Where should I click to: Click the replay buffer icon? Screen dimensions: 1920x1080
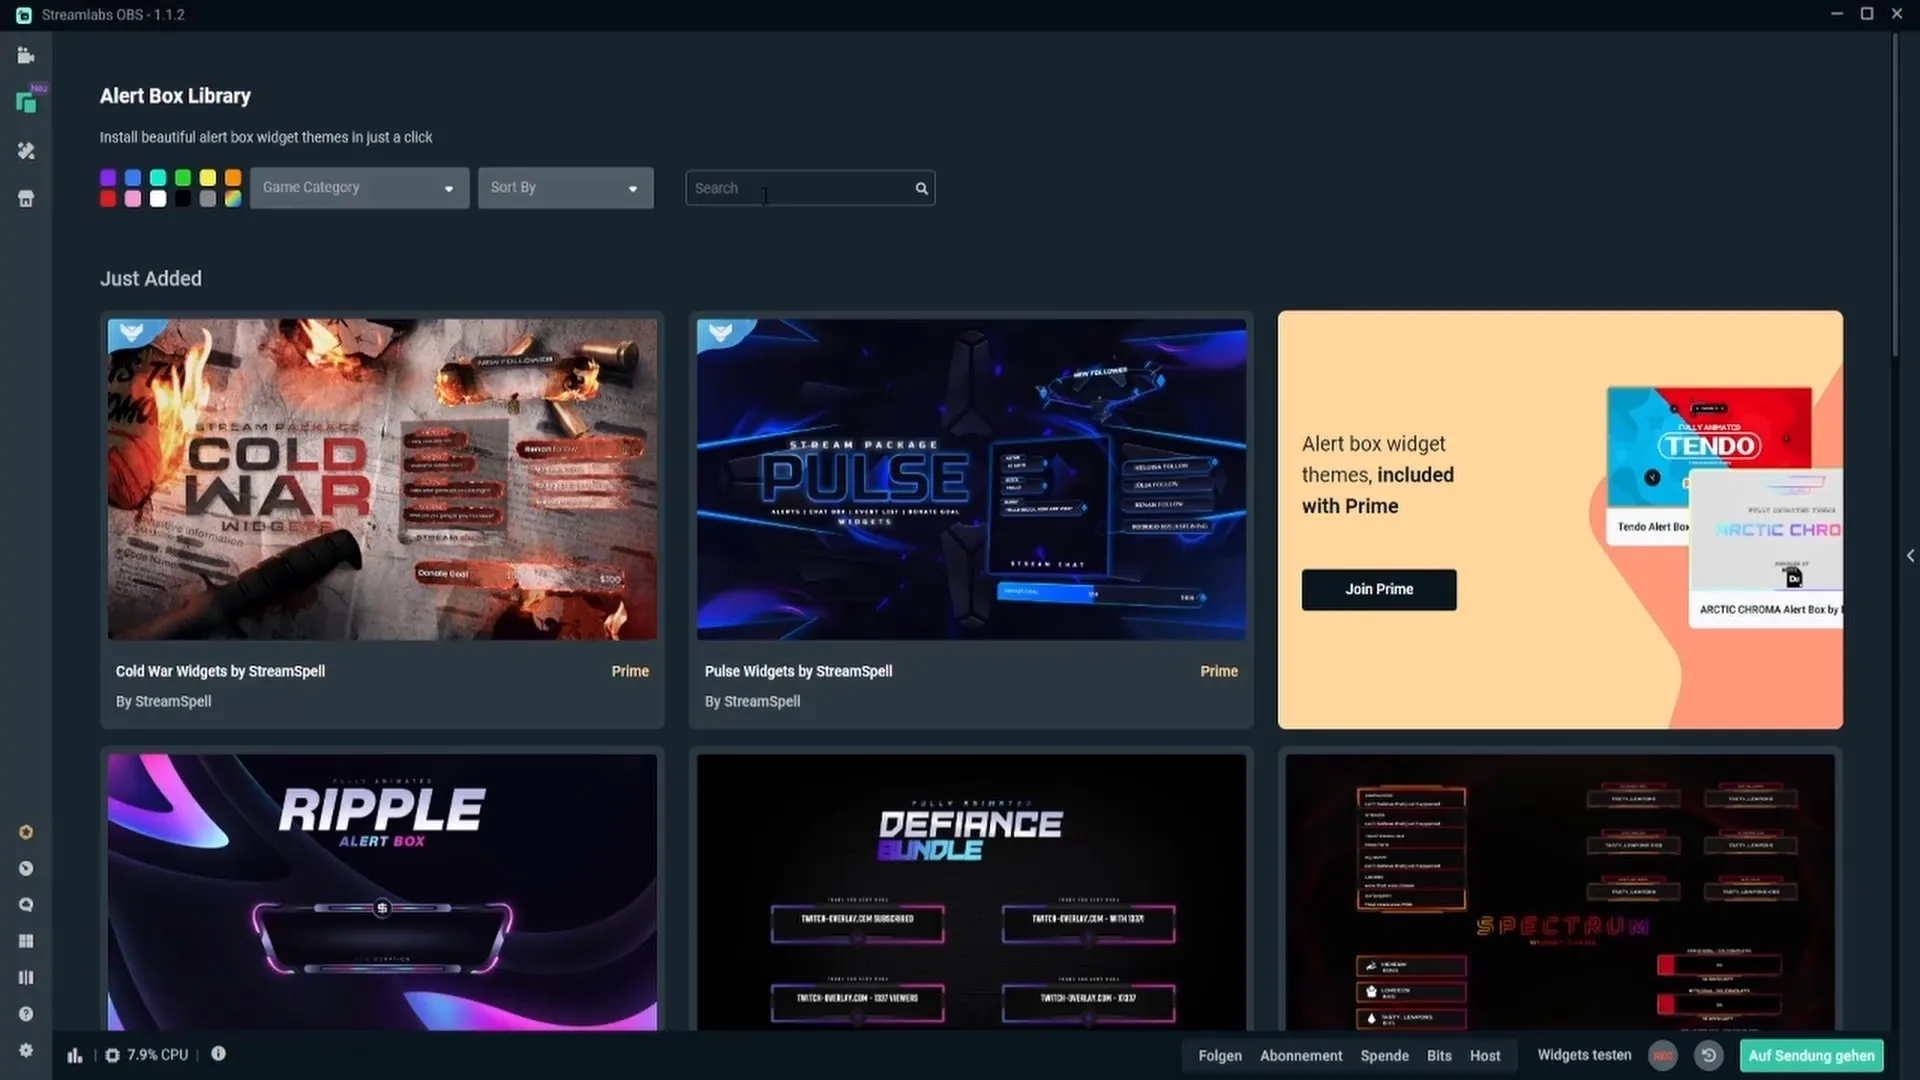pyautogui.click(x=1709, y=1055)
